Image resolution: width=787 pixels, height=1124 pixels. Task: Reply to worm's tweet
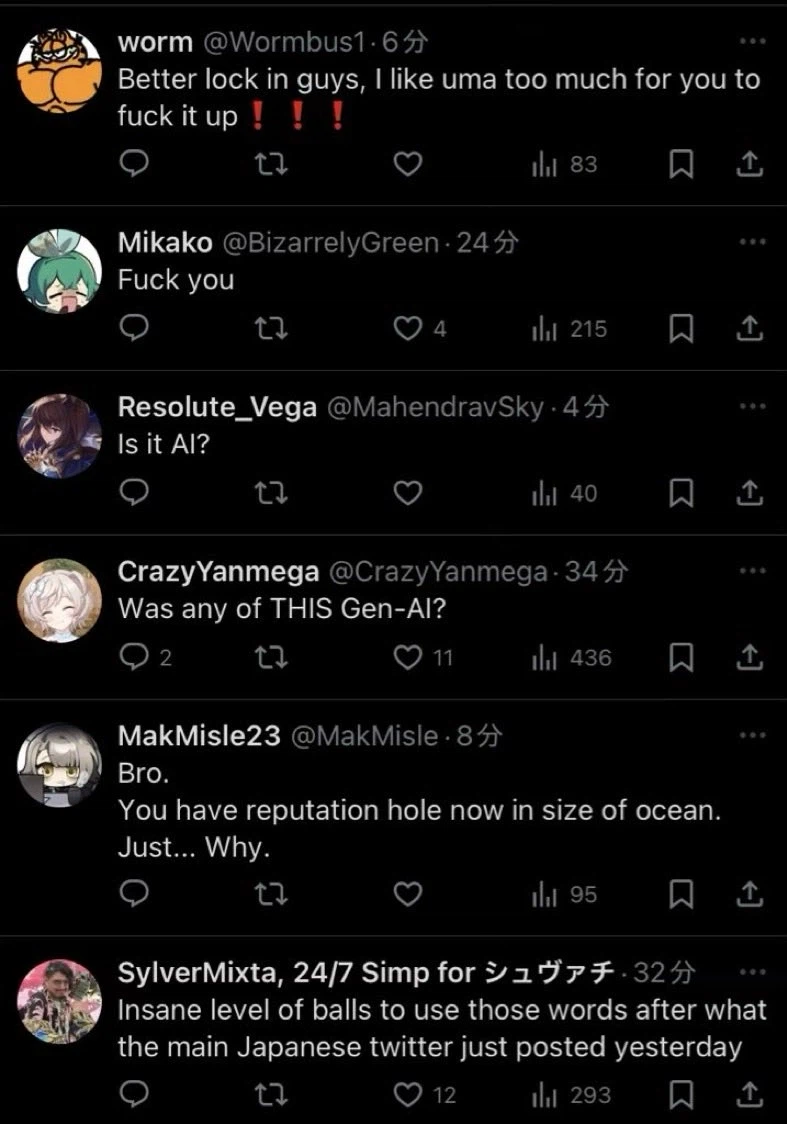click(133, 165)
